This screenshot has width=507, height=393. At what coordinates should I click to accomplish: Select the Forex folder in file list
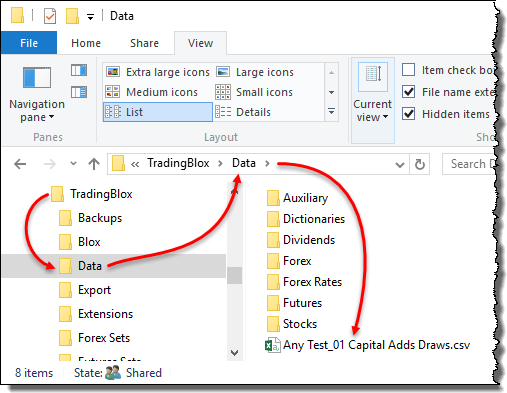289,261
